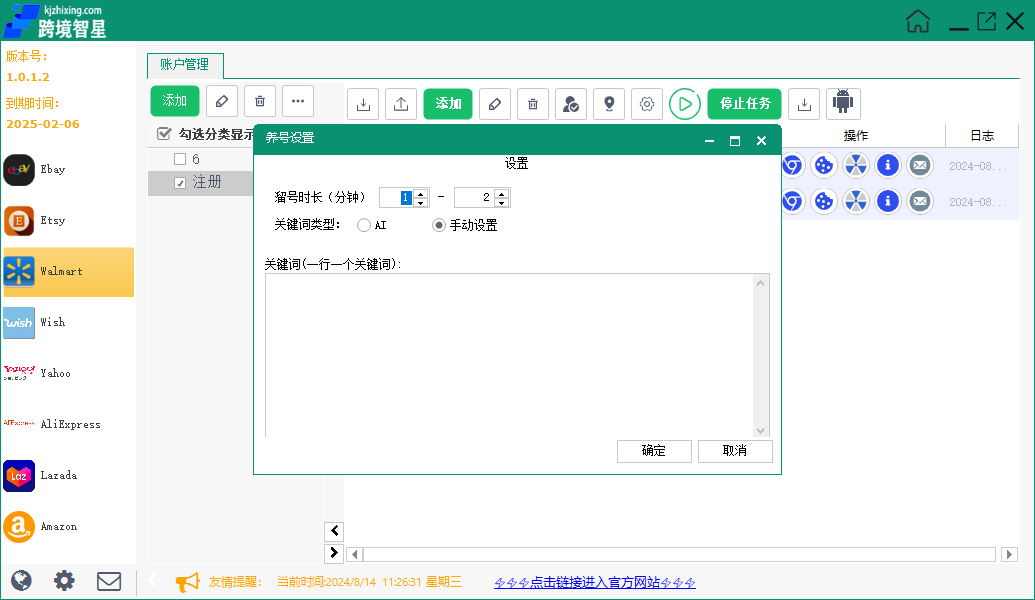This screenshot has width=1035, height=600.
Task: Click the category edit pencil icon
Action: click(222, 101)
